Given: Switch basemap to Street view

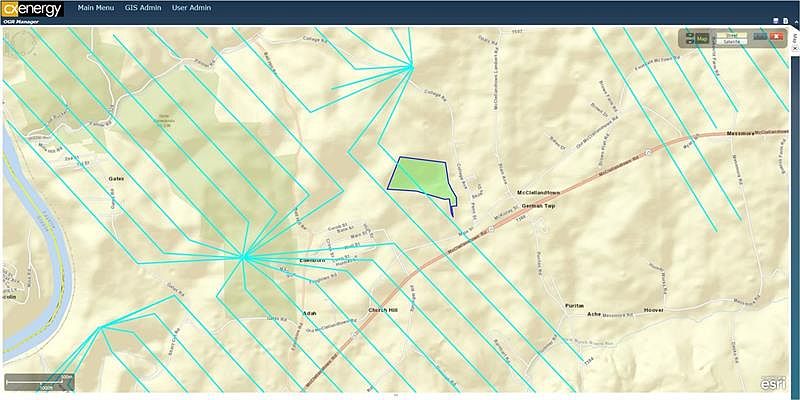Looking at the screenshot, I should click(732, 35).
